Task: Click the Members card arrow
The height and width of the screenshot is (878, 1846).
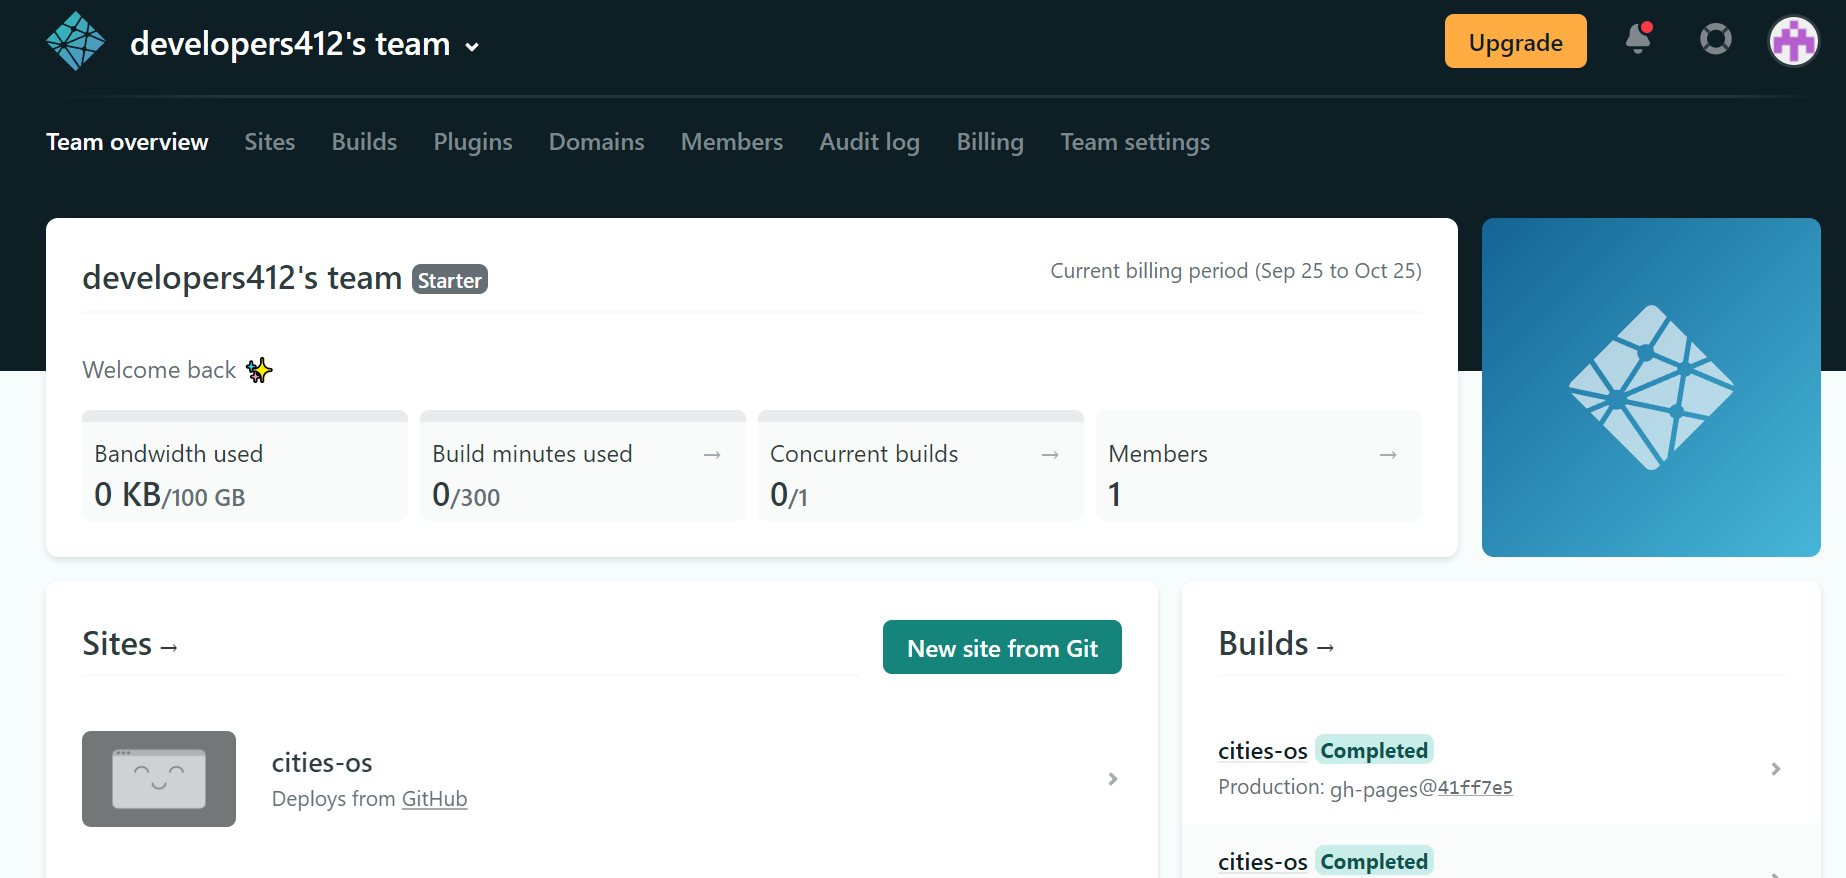Action: 1388,455
